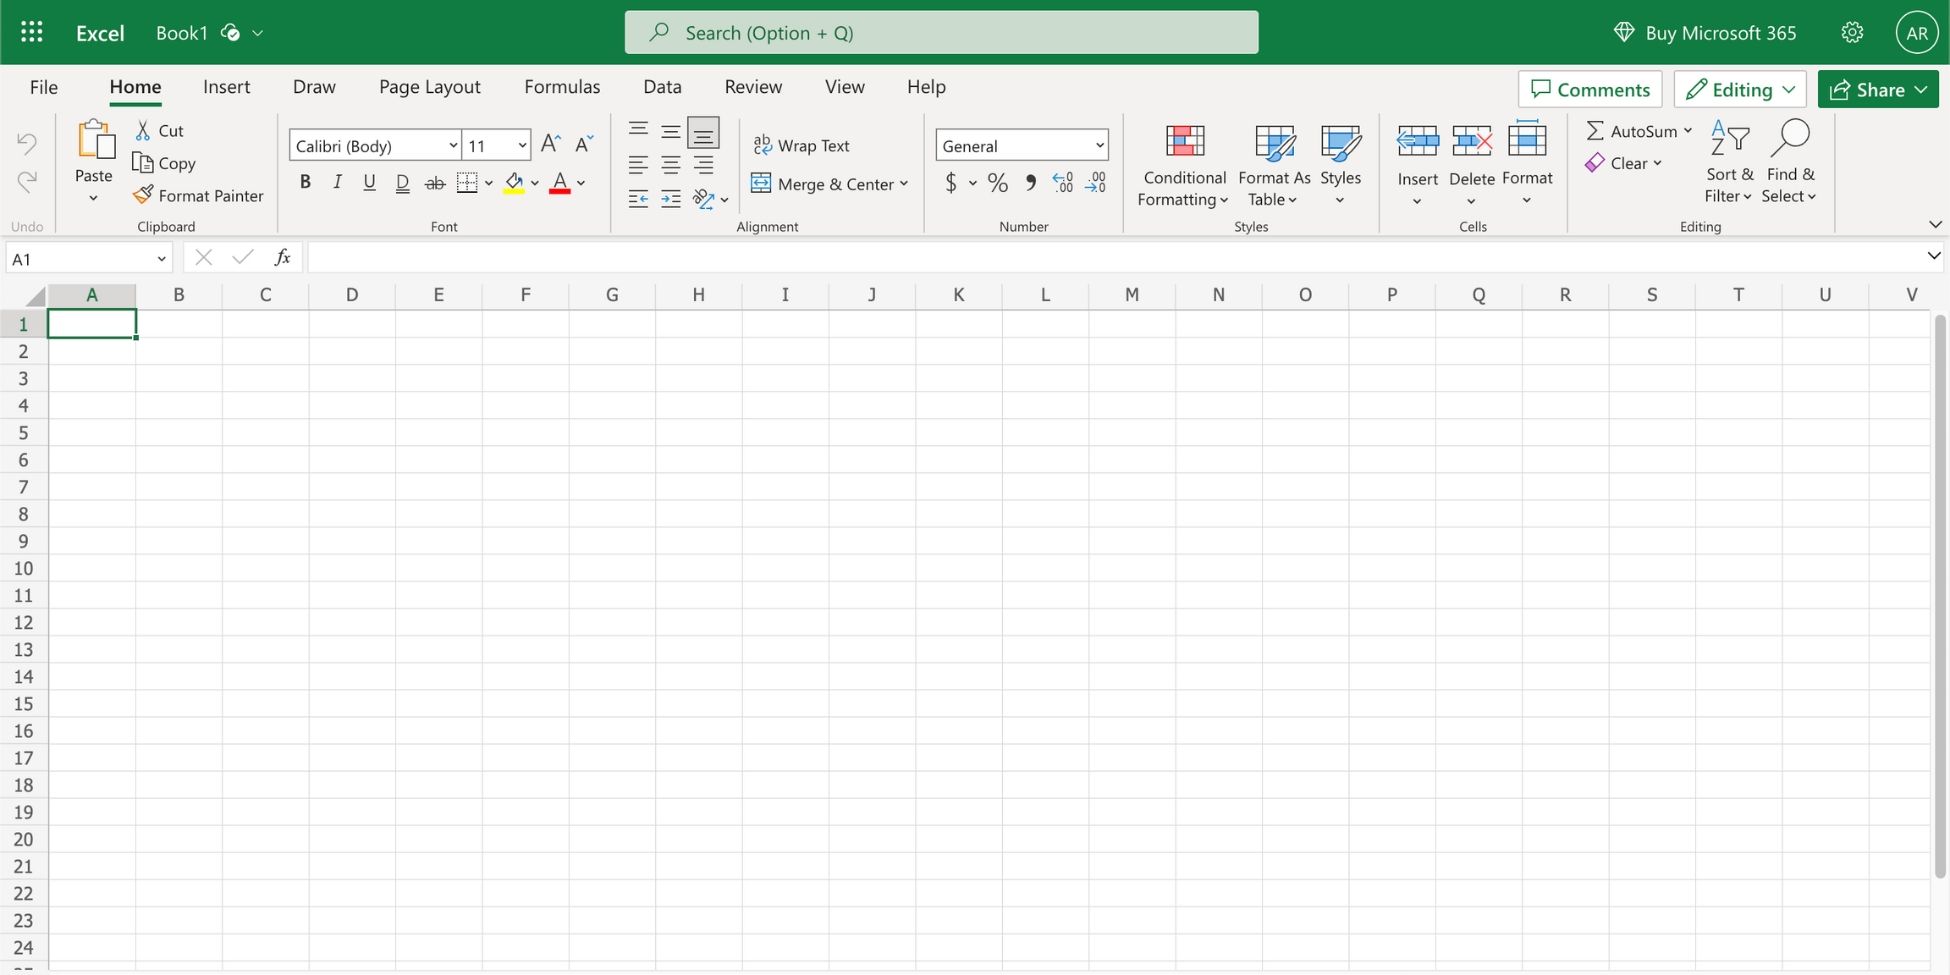Click the vertical scrollbar of the sheet

click(x=1940, y=596)
